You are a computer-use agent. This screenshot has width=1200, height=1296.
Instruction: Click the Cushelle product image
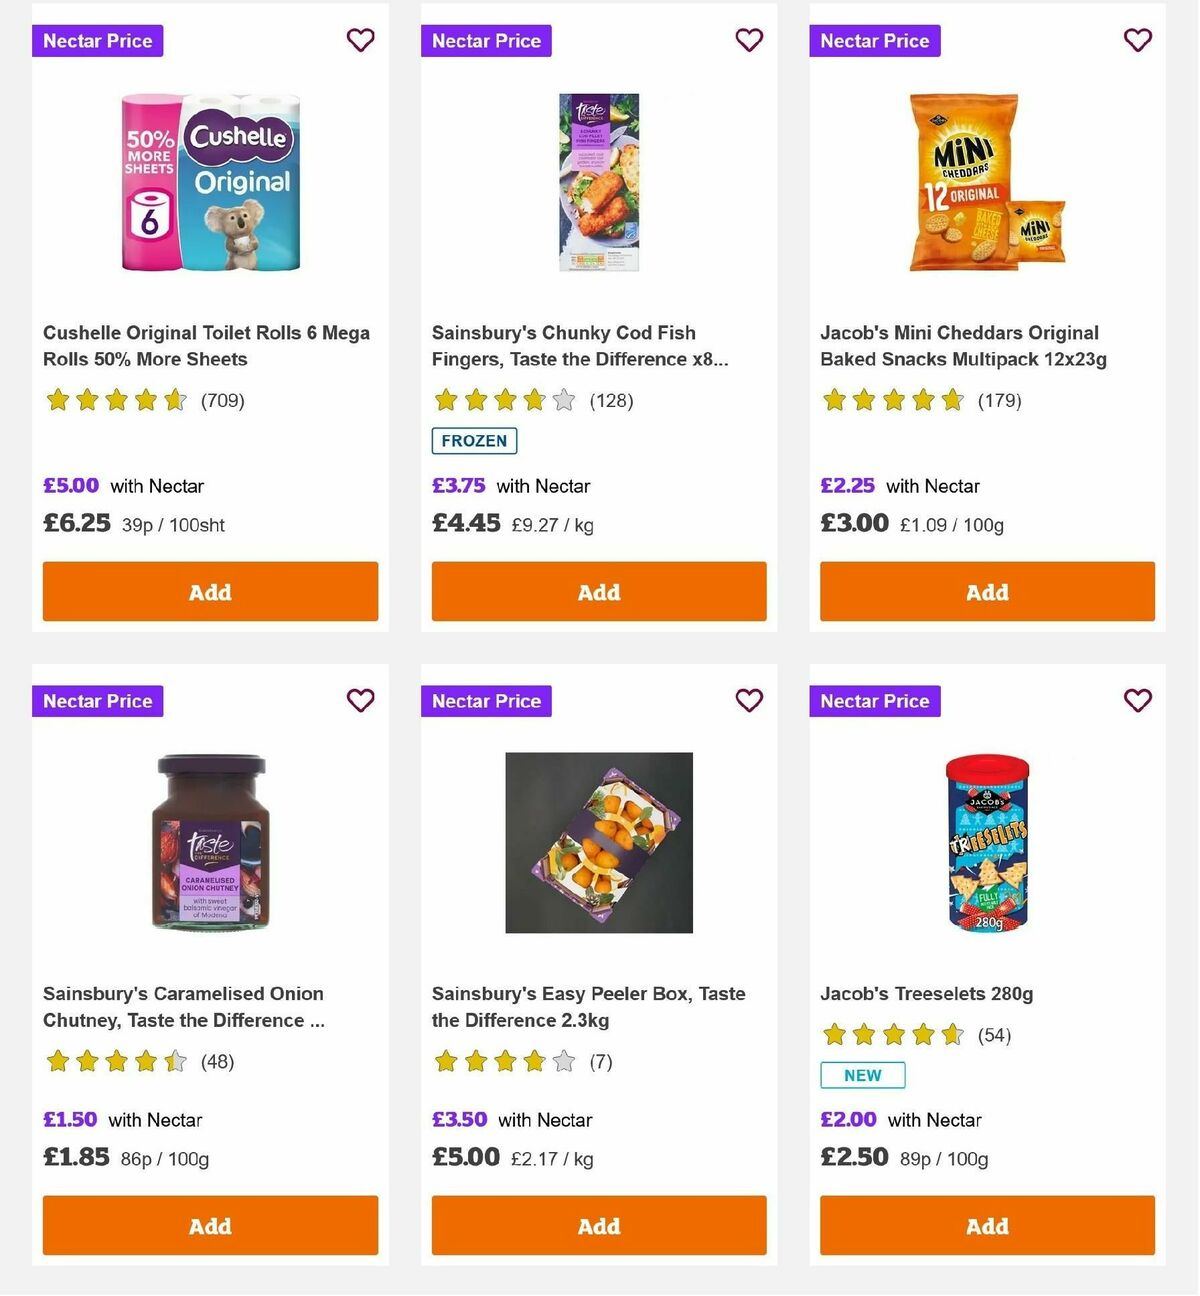coord(210,182)
